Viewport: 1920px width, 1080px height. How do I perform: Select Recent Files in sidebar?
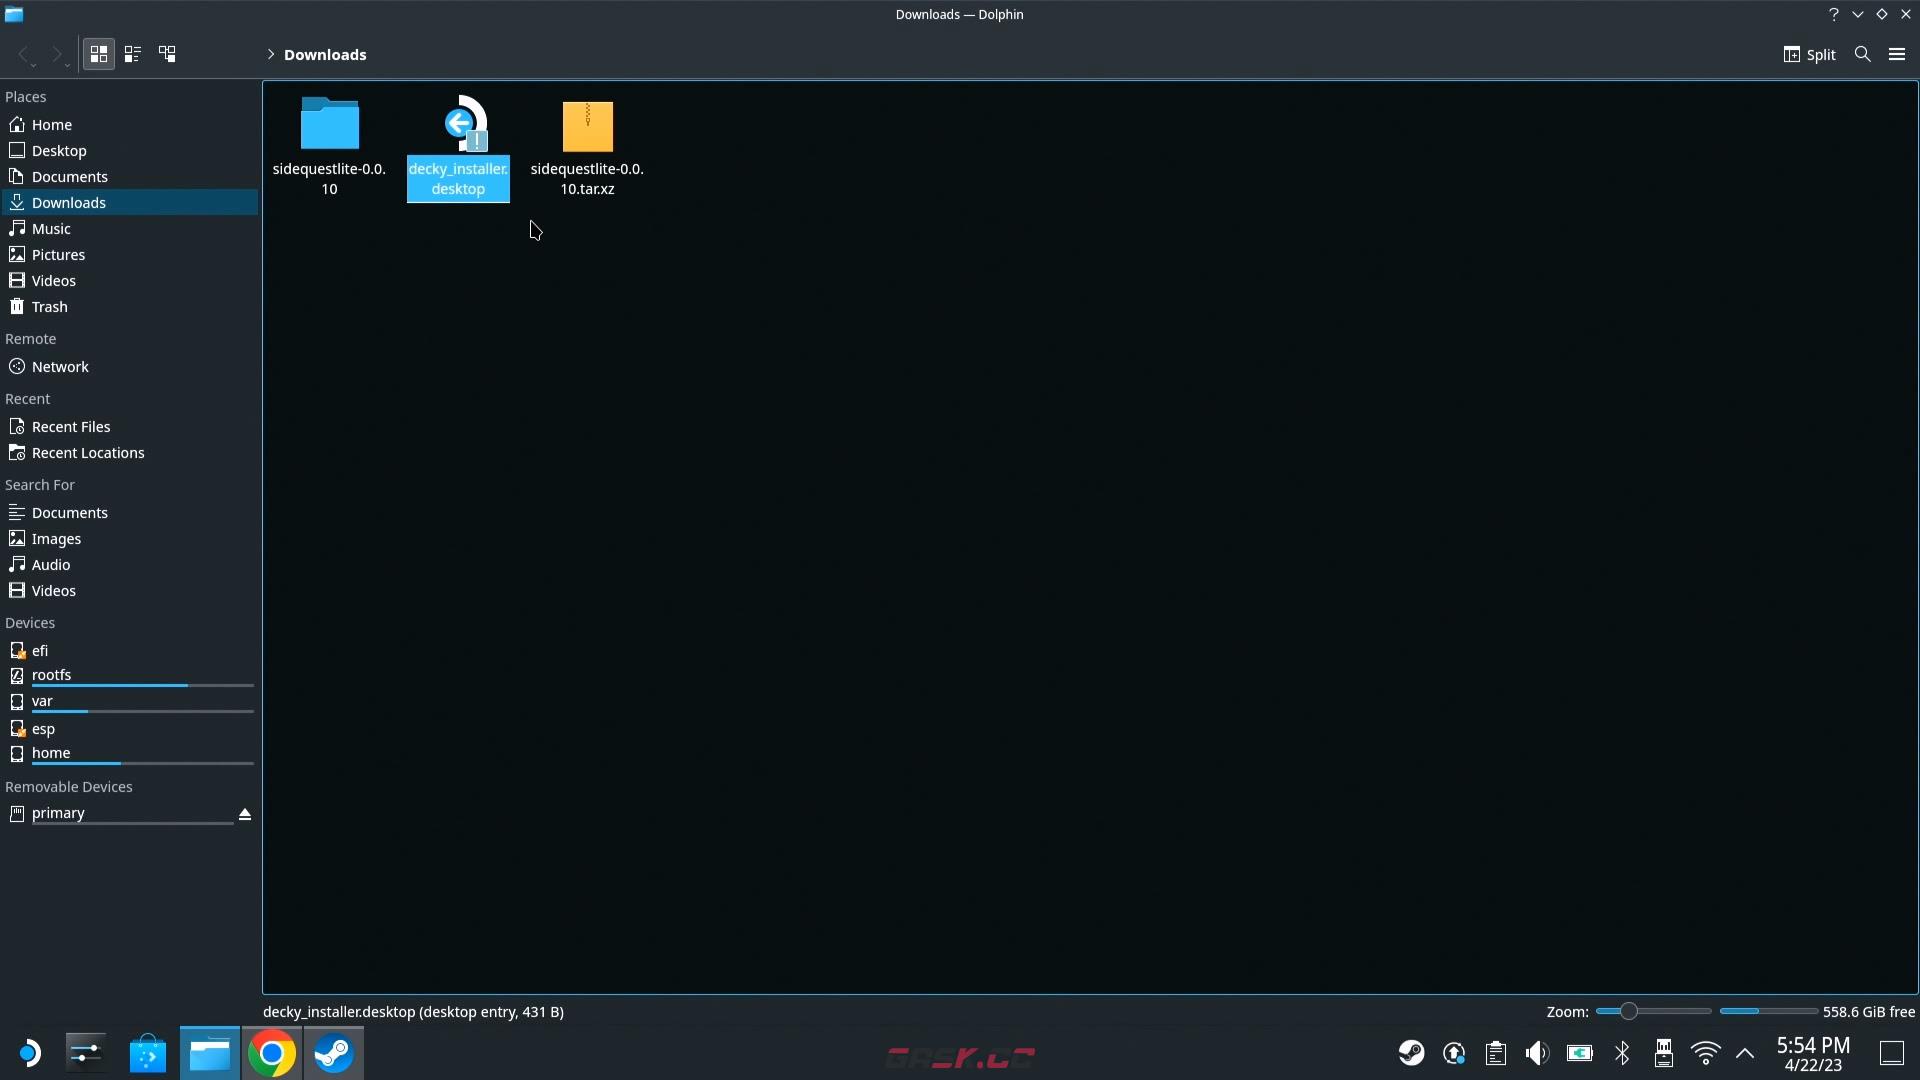[70, 426]
